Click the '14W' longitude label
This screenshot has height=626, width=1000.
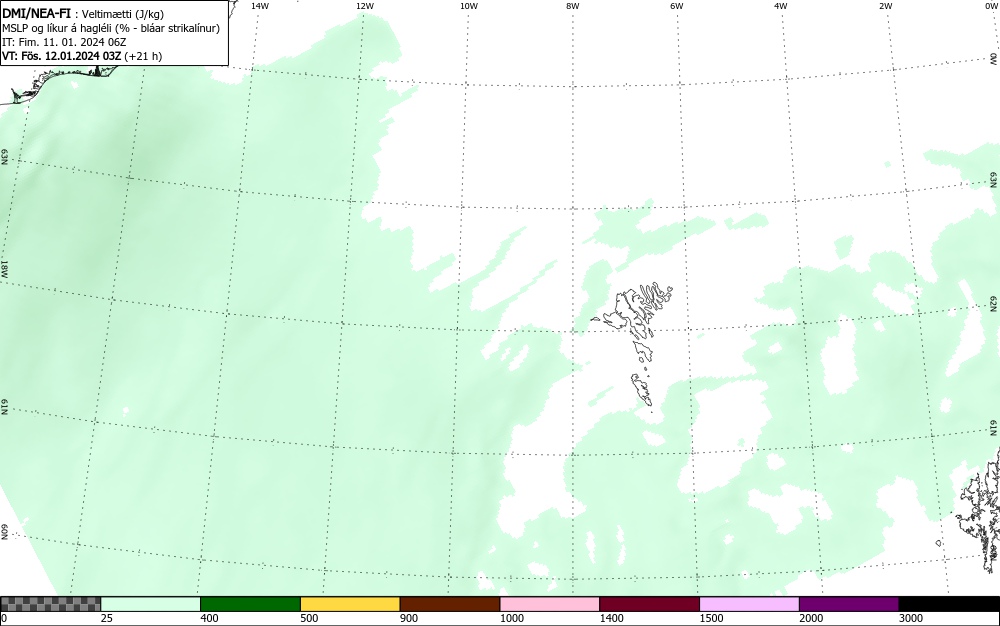(260, 6)
